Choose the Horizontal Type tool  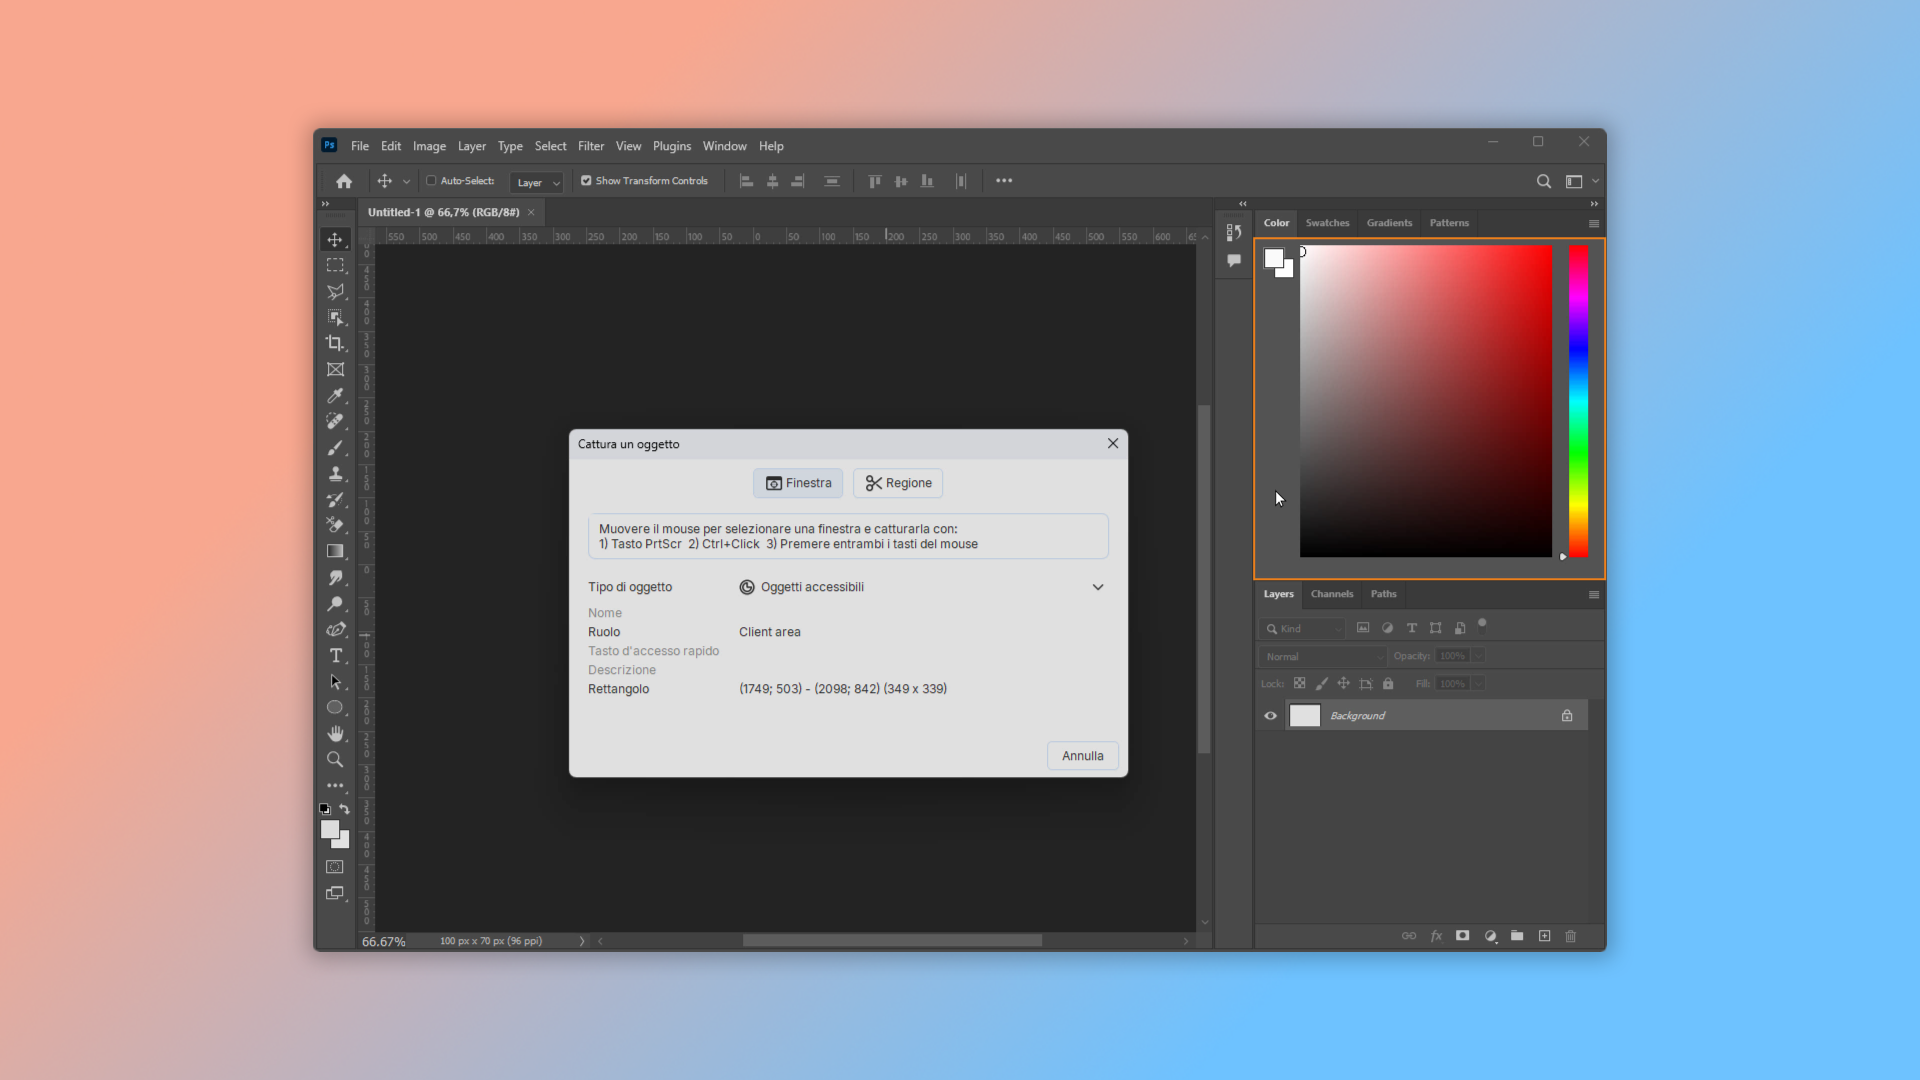(x=335, y=656)
